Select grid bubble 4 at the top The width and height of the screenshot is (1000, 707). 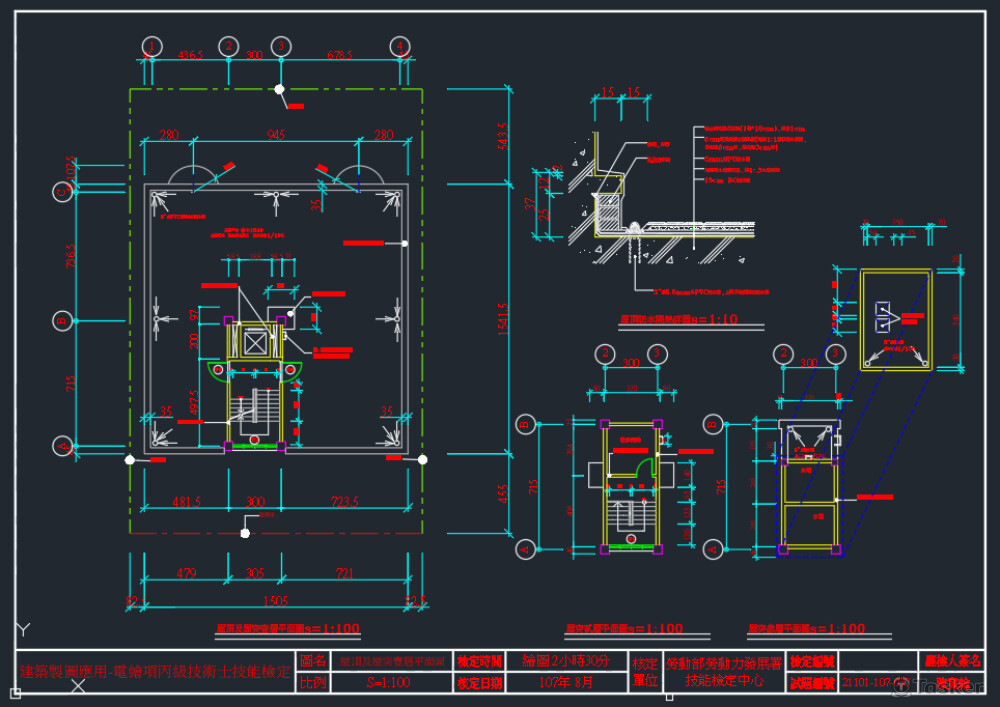click(400, 46)
